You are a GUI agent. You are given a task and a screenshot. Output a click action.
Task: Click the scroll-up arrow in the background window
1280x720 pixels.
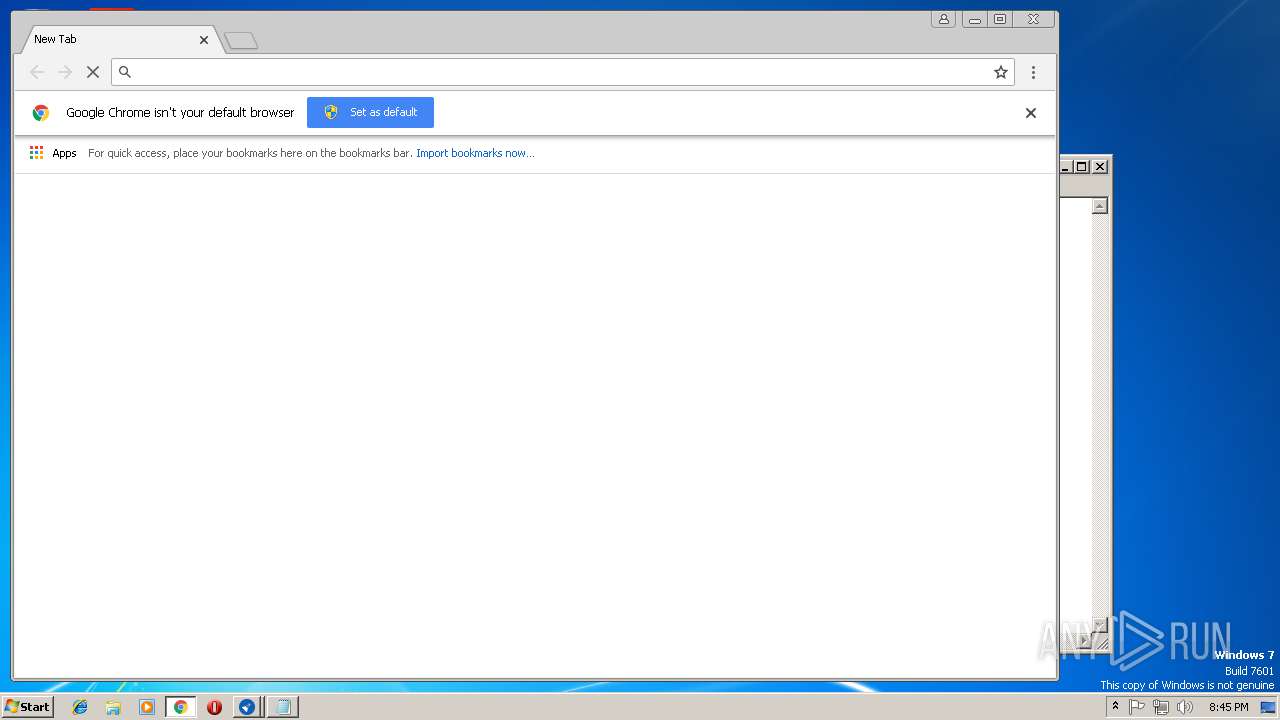(x=1100, y=206)
